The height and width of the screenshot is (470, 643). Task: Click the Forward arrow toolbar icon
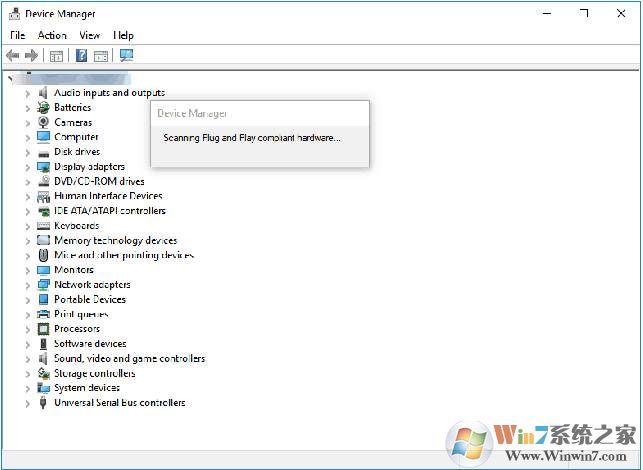coord(32,55)
